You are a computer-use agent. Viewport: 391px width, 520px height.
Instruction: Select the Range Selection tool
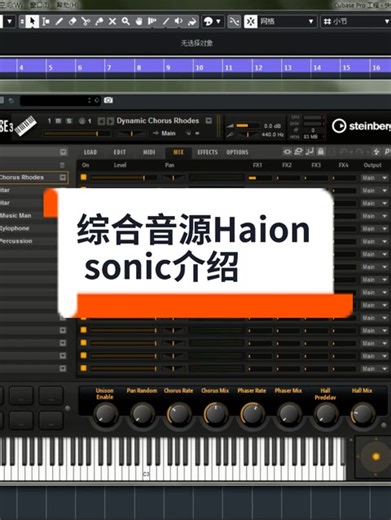[x=46, y=21]
